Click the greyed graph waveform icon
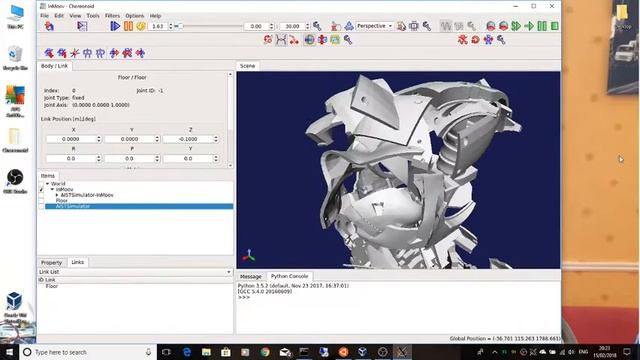640x360 pixels. coord(446,26)
